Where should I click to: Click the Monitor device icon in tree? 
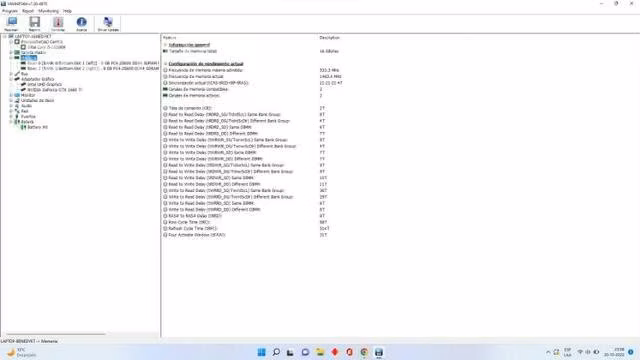[17, 95]
